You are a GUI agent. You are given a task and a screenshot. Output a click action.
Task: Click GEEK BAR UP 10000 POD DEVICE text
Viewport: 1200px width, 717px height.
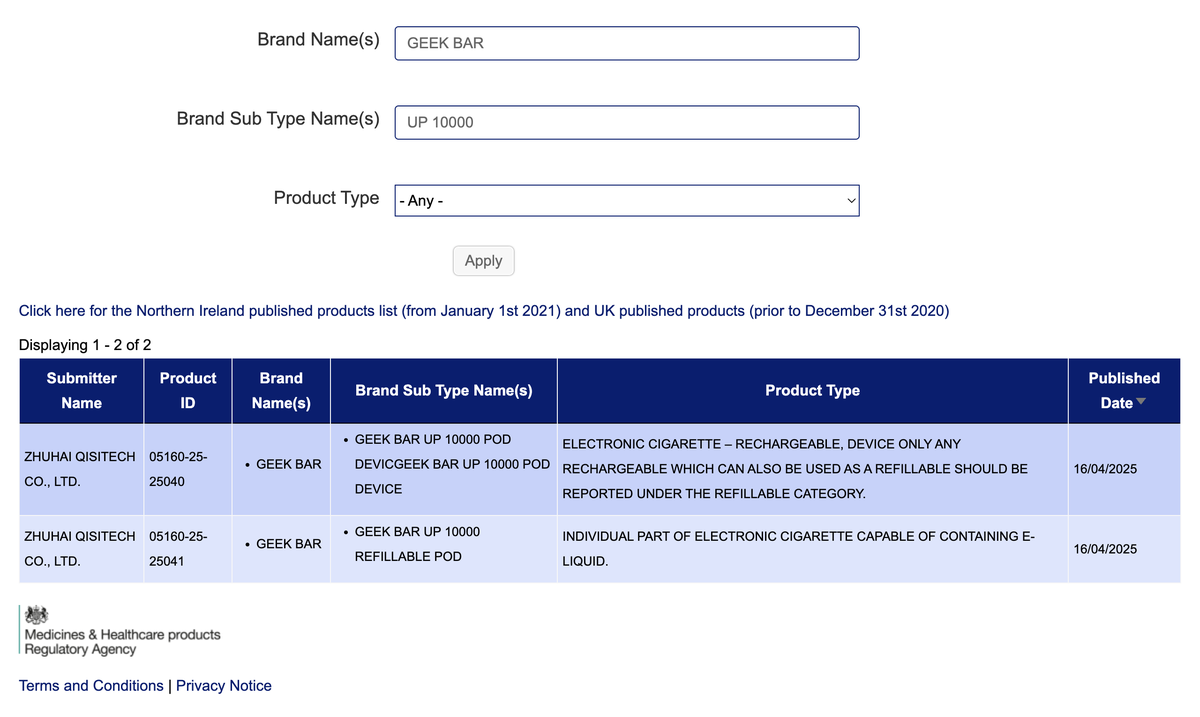click(453, 464)
